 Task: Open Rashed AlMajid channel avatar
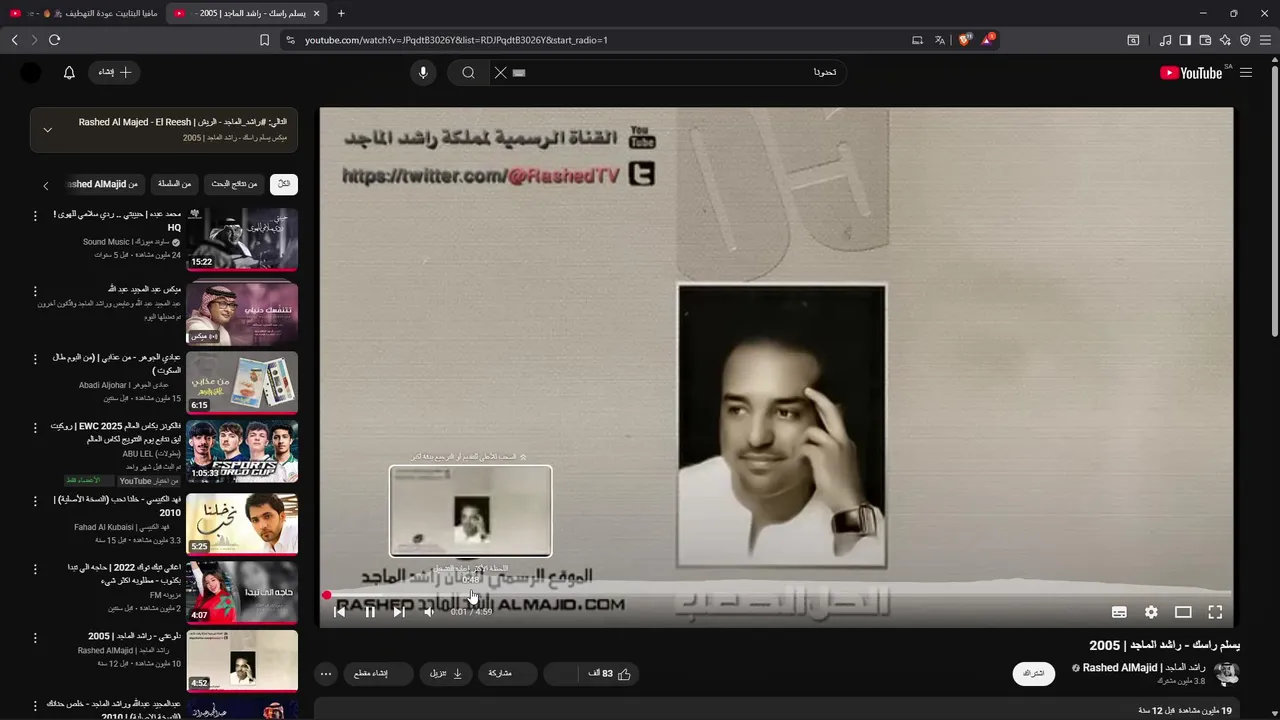click(x=1226, y=673)
